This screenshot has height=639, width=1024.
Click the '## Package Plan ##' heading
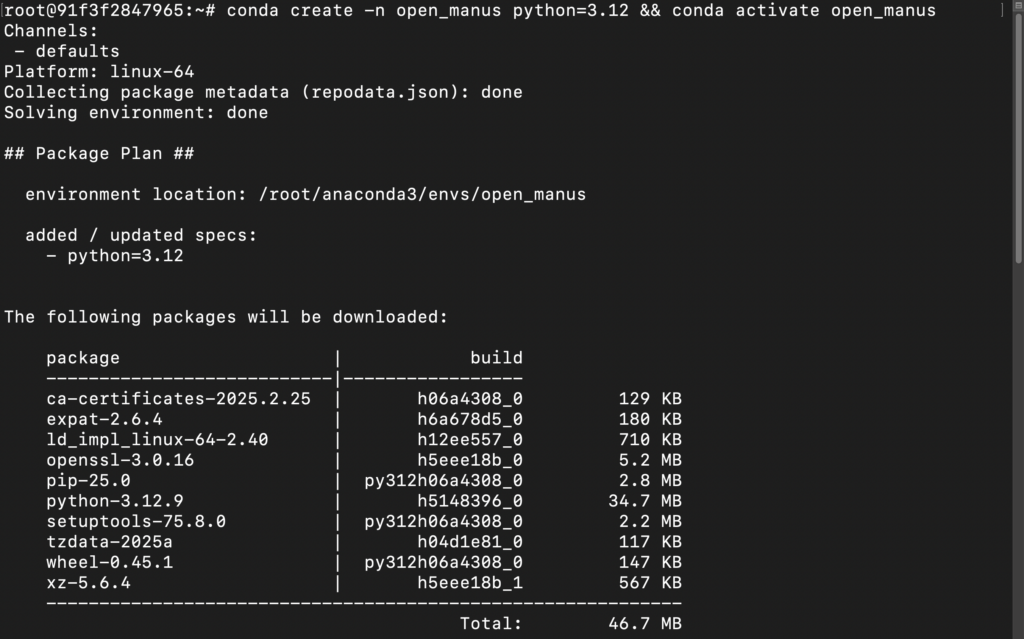[99, 154]
